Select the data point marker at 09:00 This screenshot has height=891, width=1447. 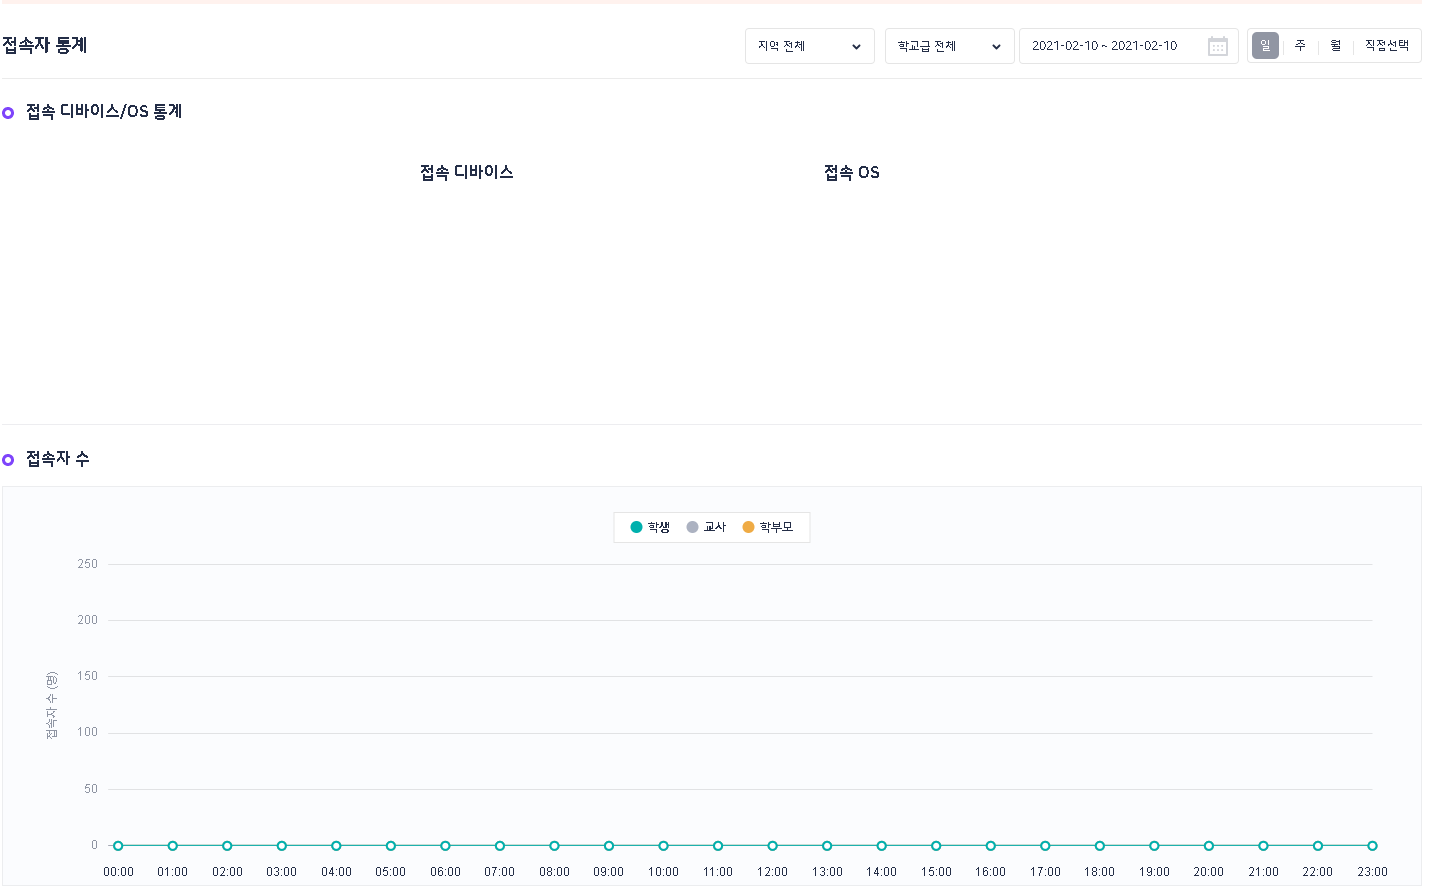(609, 846)
